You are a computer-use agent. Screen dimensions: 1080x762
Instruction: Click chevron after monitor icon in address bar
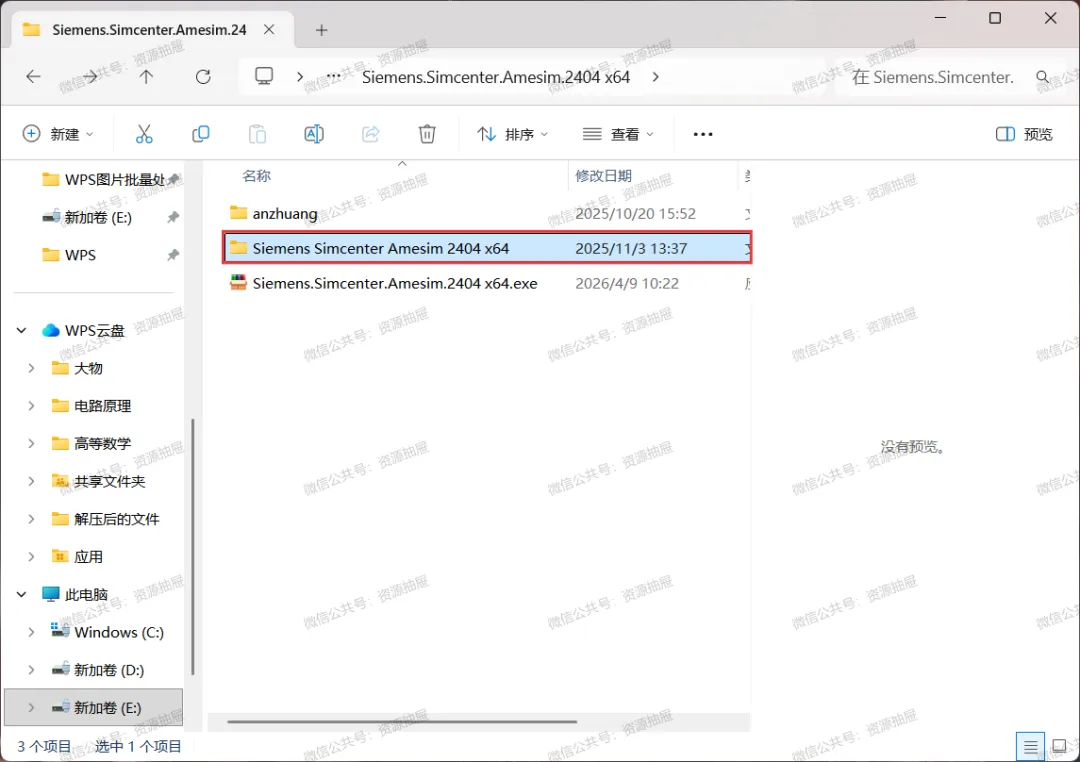[x=300, y=77]
